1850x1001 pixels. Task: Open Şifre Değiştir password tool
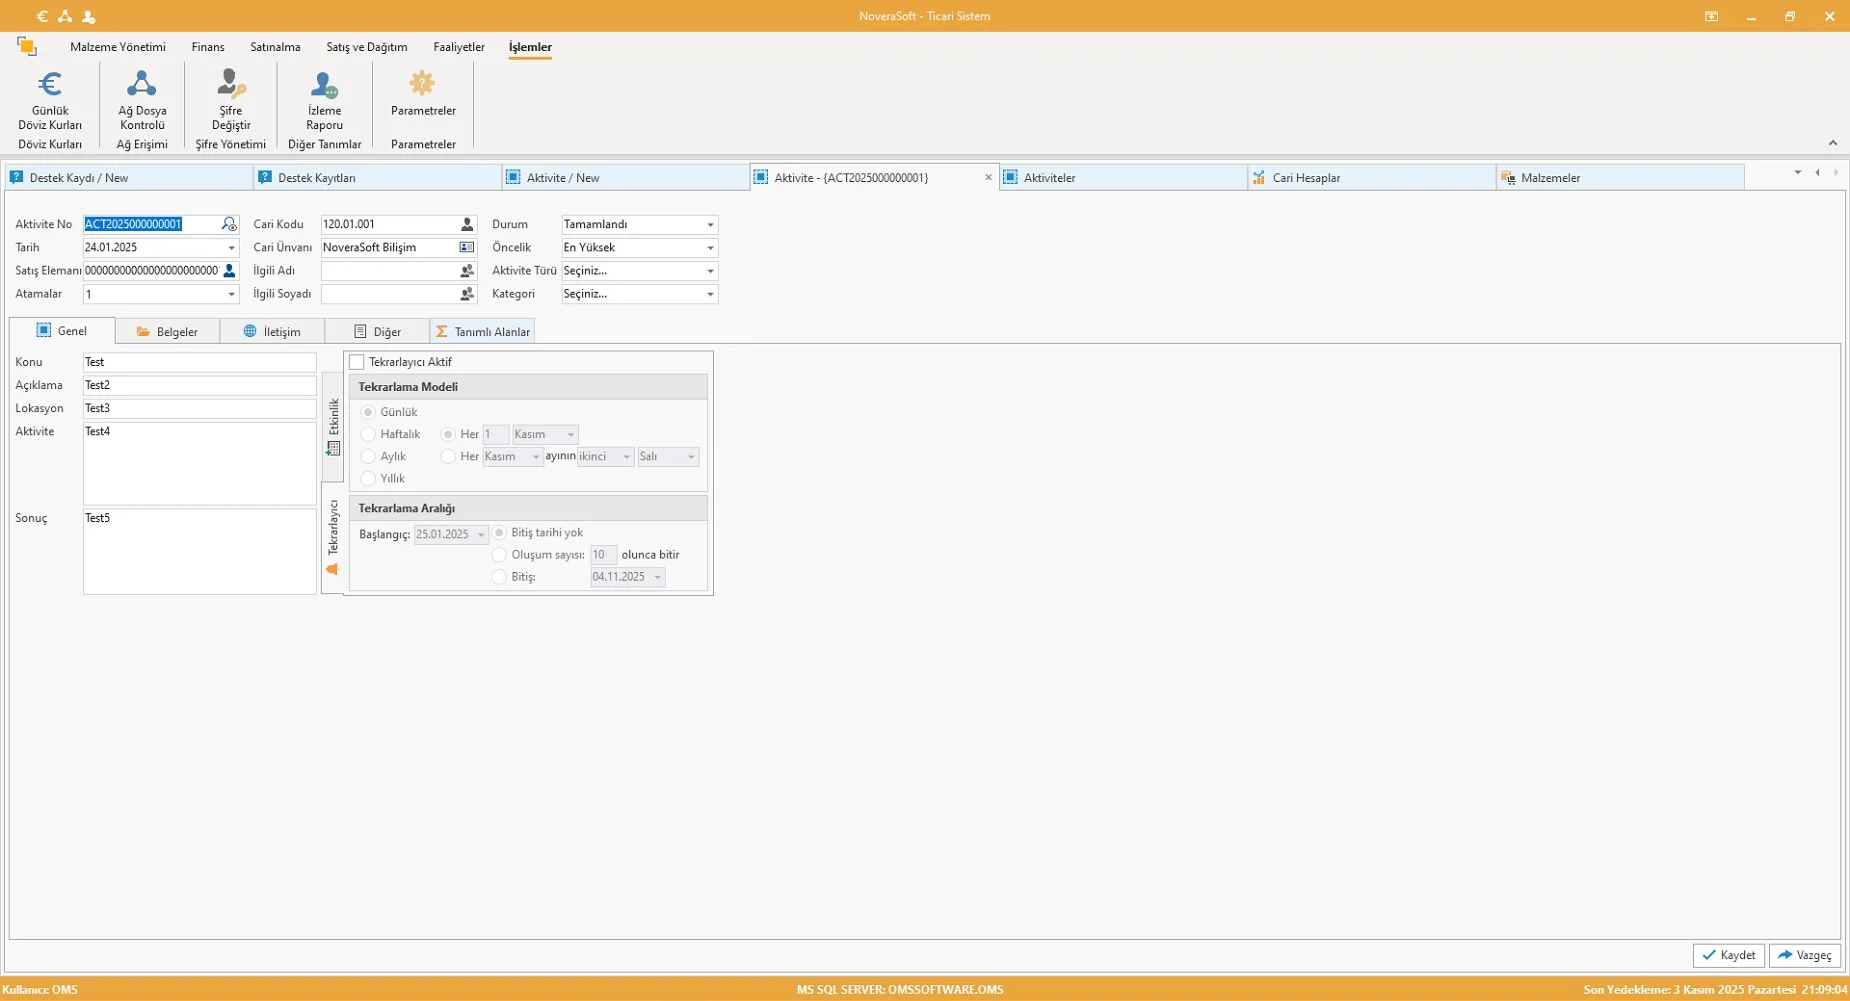click(x=231, y=84)
